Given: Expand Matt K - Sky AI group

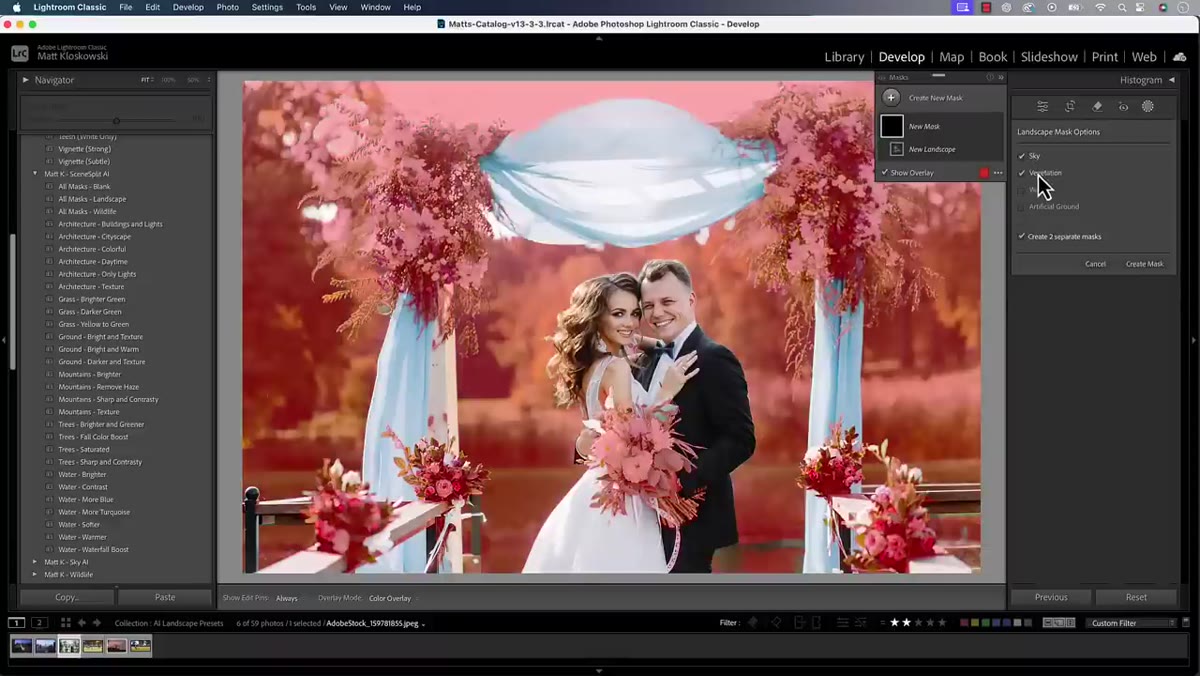Looking at the screenshot, I should [x=35, y=562].
